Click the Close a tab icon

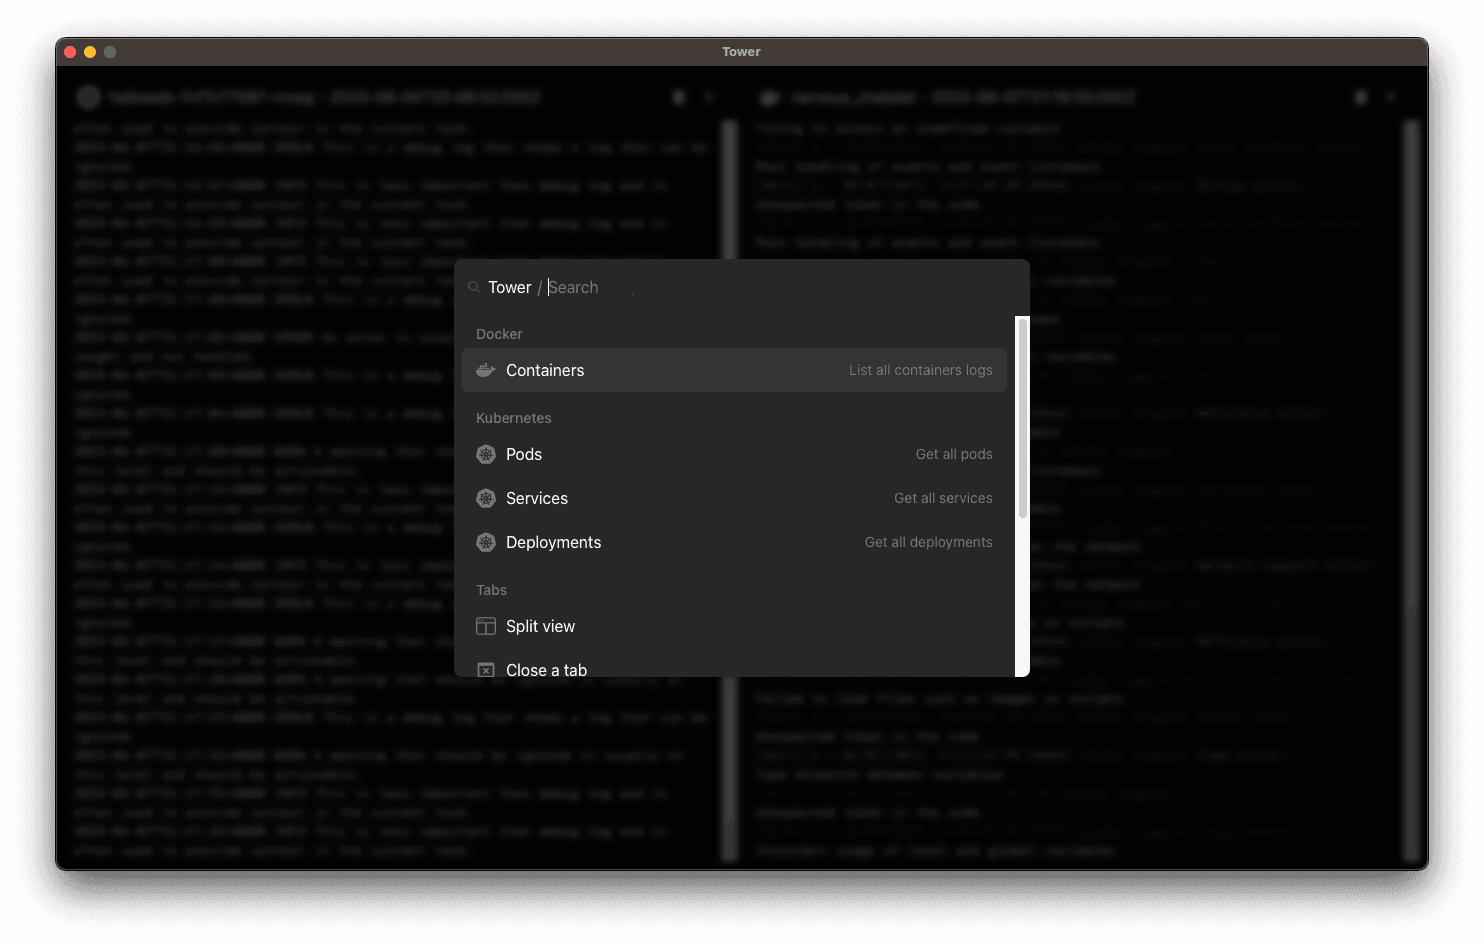486,670
